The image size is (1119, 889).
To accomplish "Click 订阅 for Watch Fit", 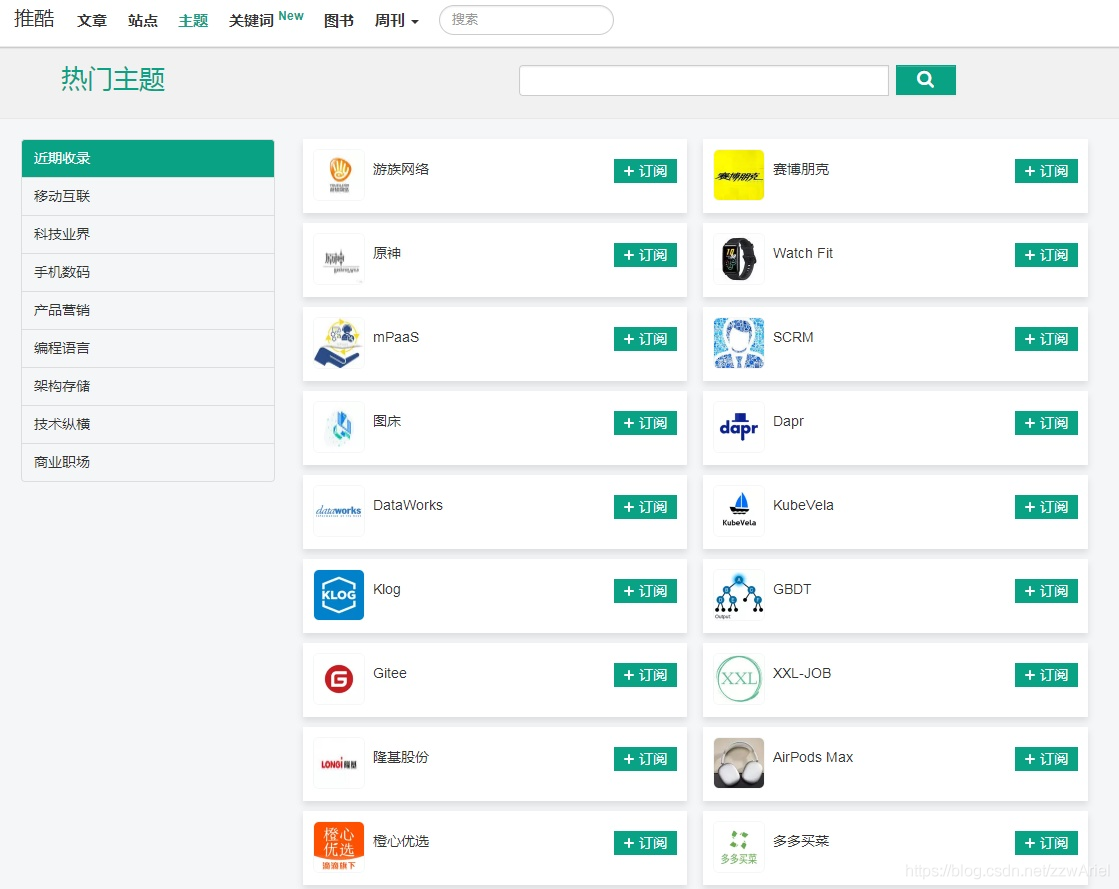I will (x=1046, y=255).
